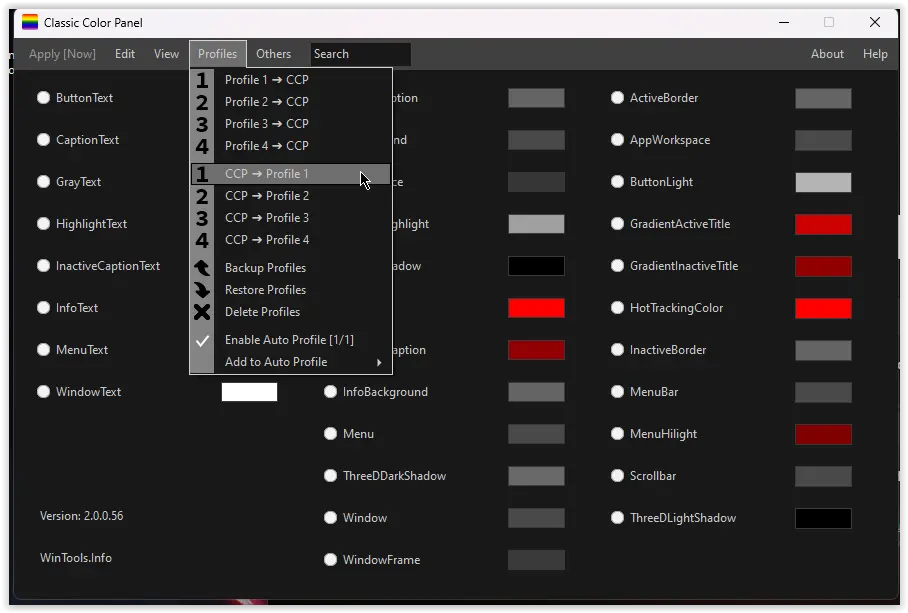Close the open Profiles menu
908x613 pixels.
(218, 54)
